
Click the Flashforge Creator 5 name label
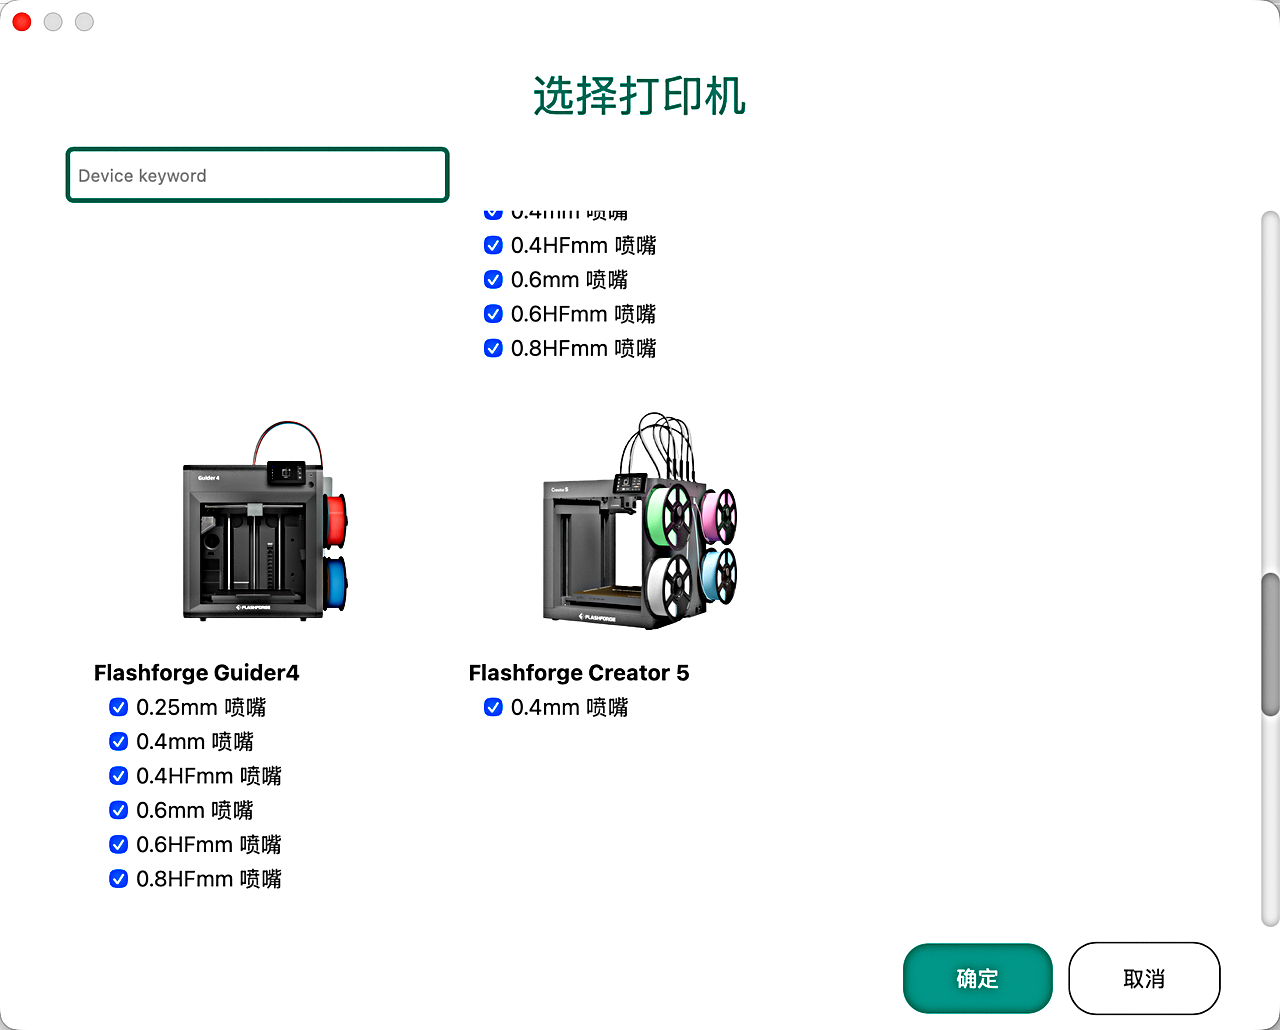point(579,673)
